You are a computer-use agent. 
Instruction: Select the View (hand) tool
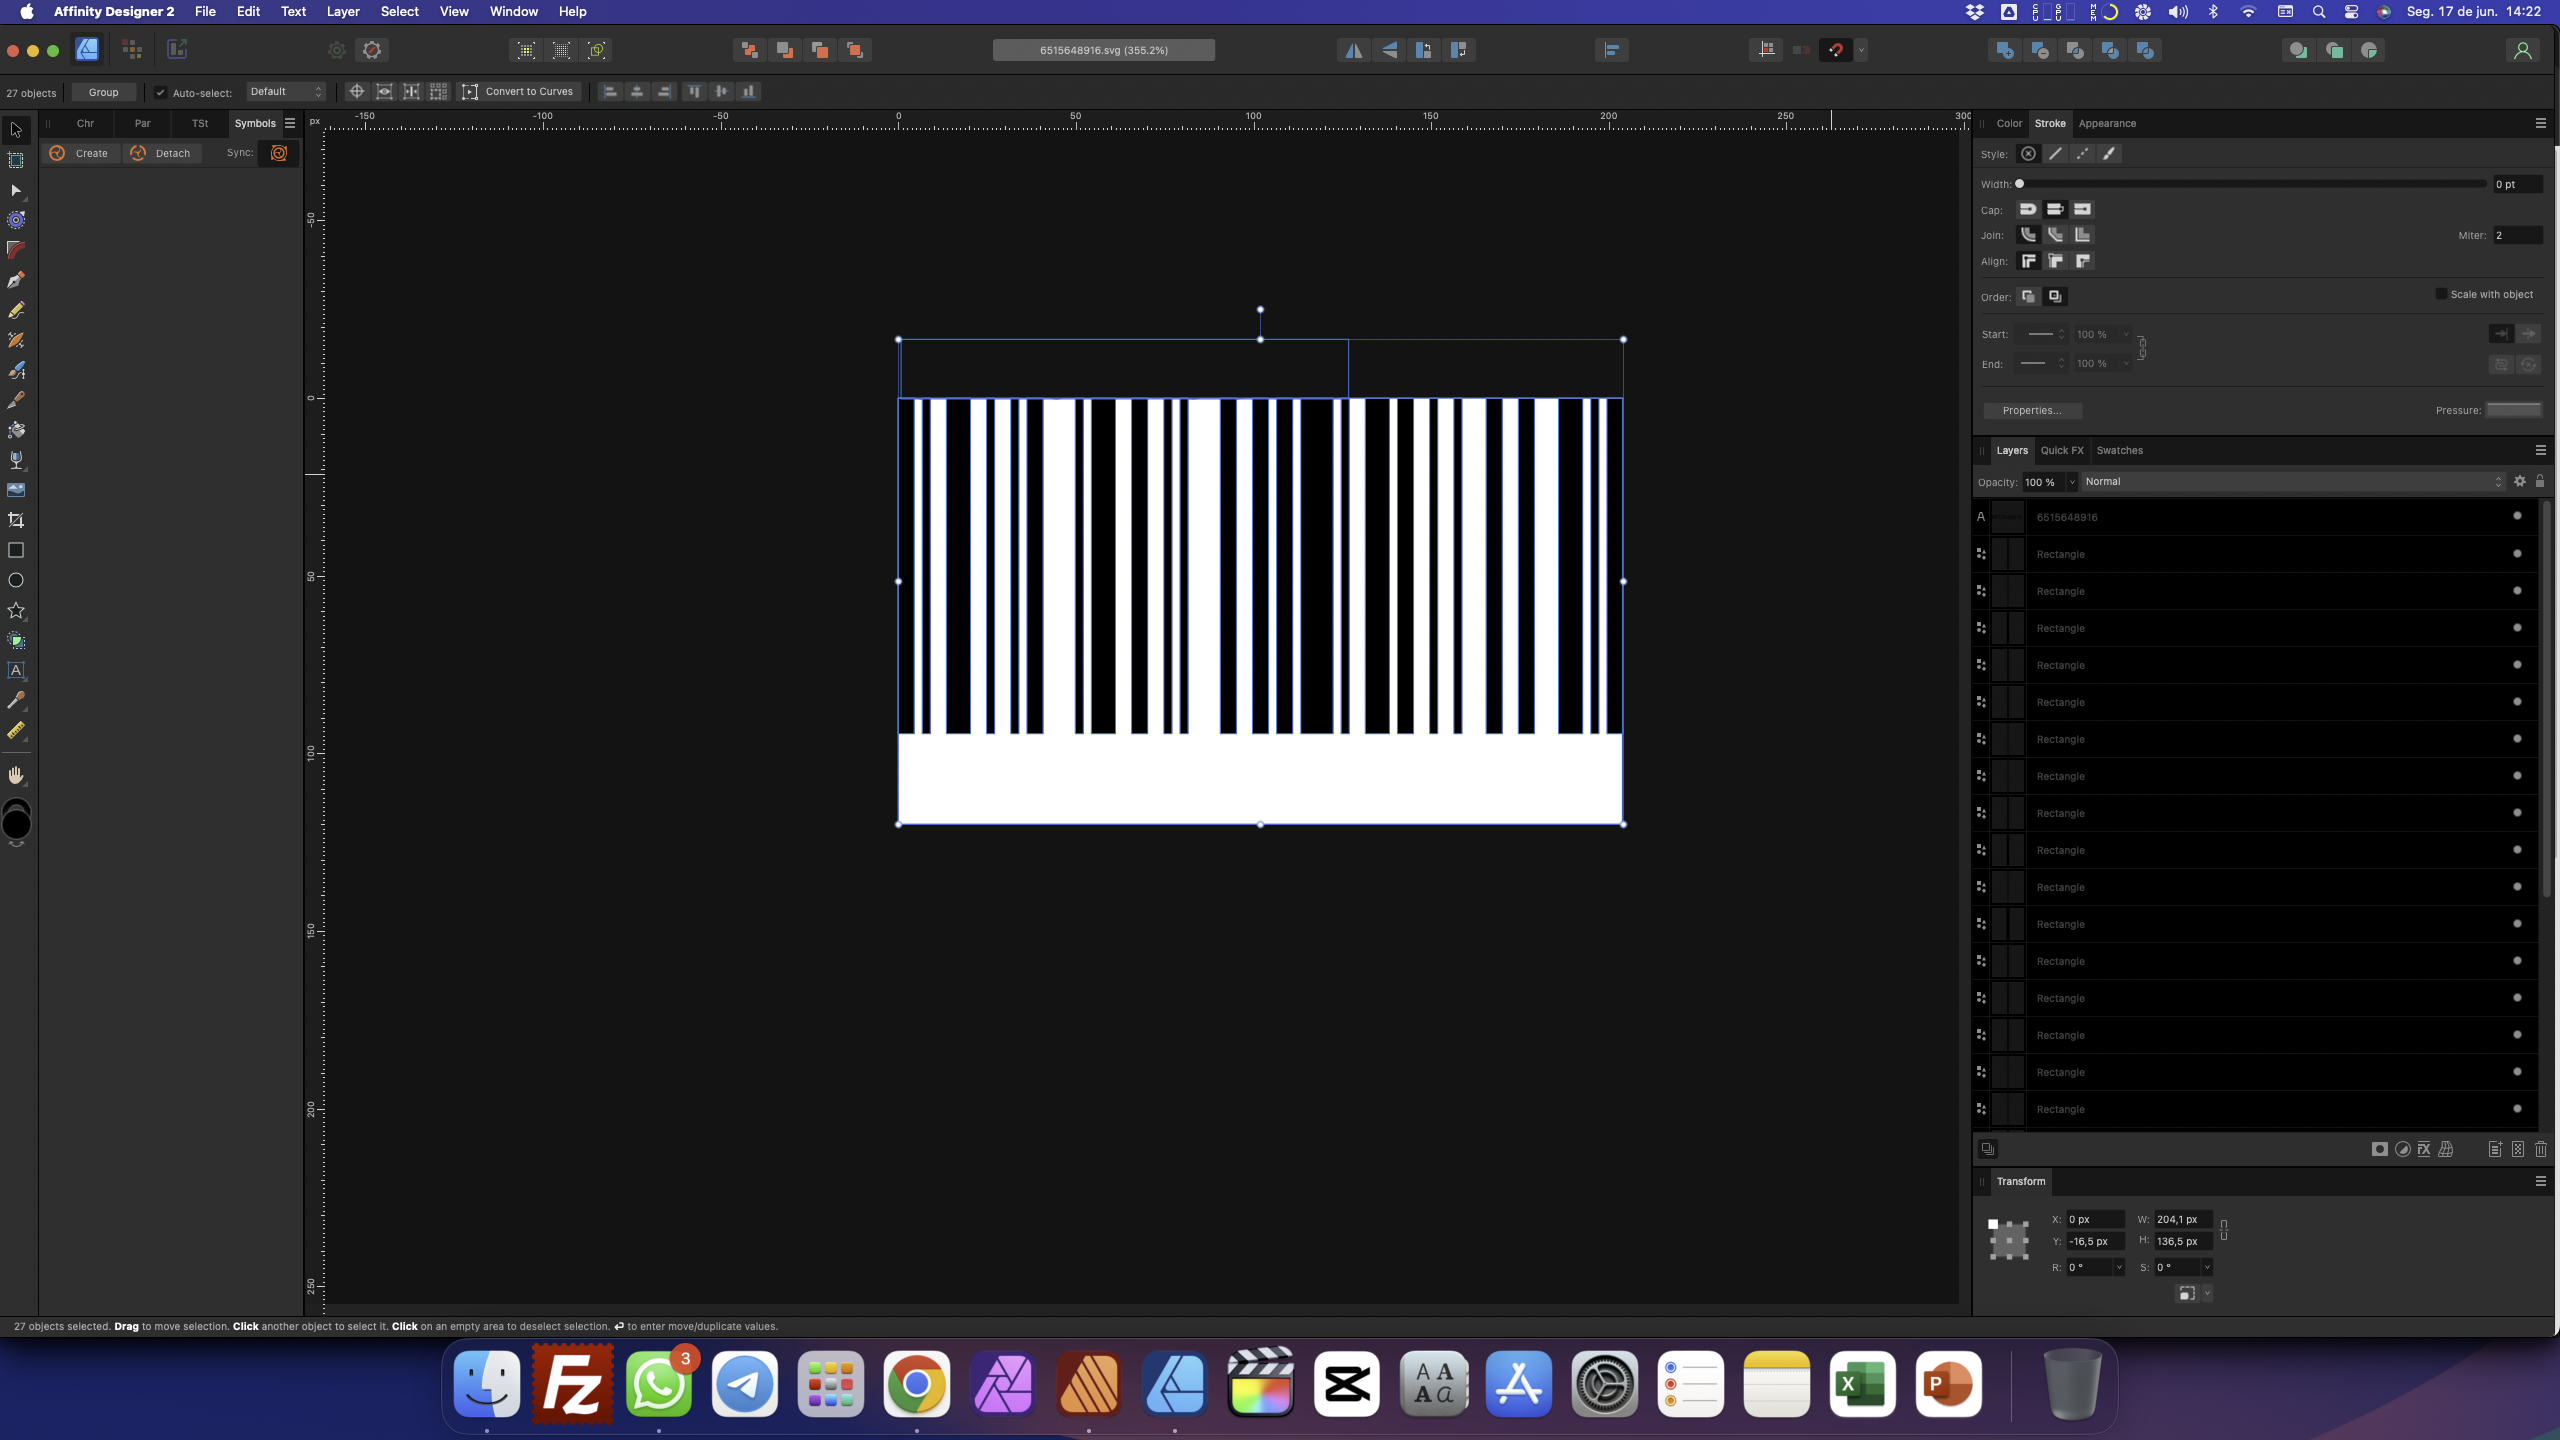[16, 776]
